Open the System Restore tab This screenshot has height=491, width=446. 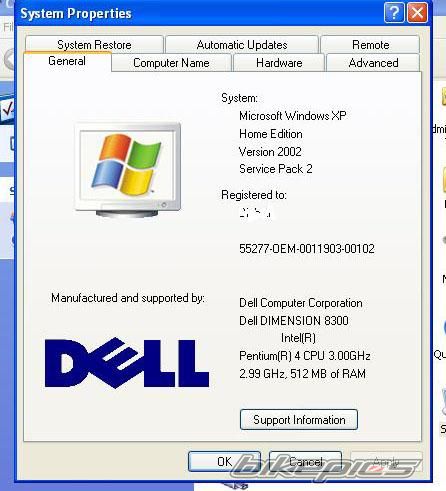(x=94, y=45)
